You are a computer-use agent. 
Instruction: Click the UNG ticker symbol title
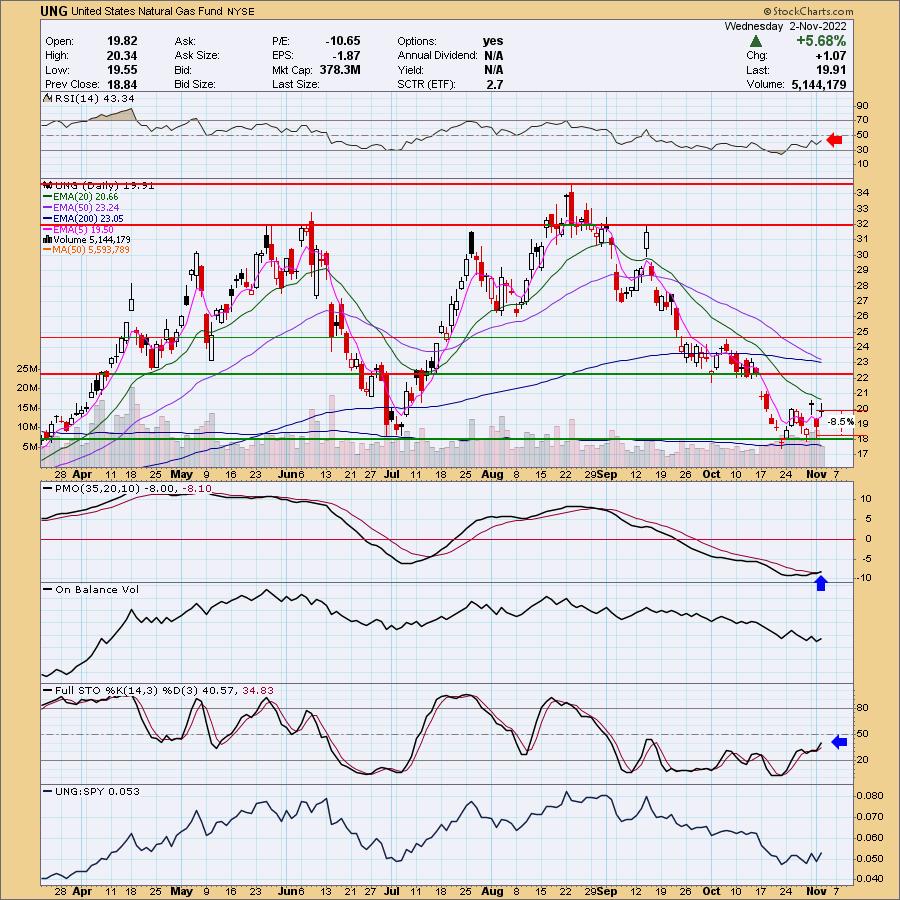click(x=54, y=11)
